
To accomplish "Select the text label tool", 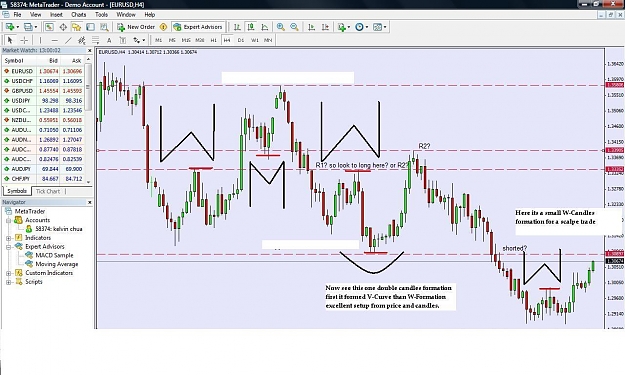I will pos(123,40).
